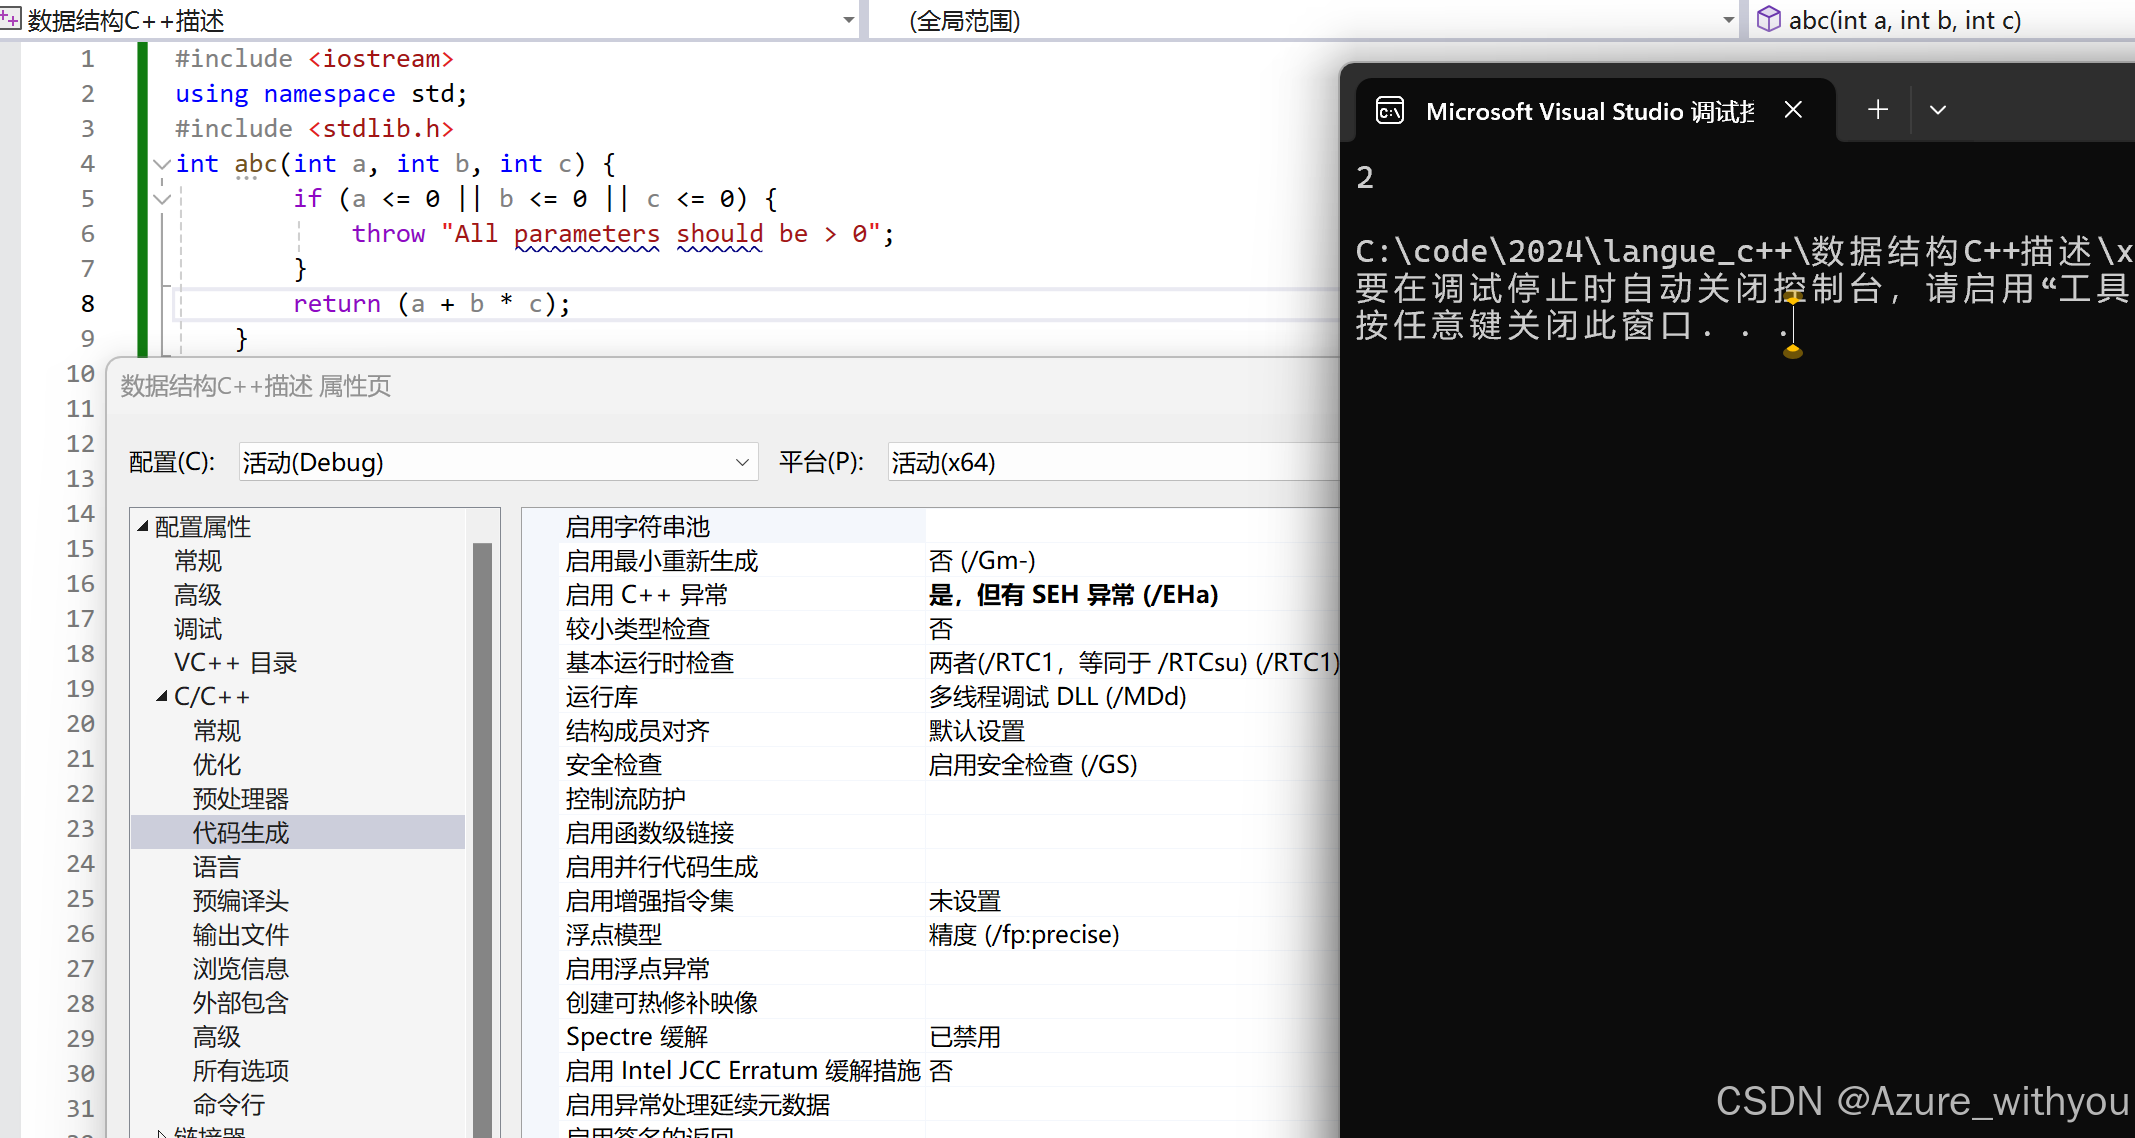Click the project file icon in the navigation bar

(x=10, y=19)
